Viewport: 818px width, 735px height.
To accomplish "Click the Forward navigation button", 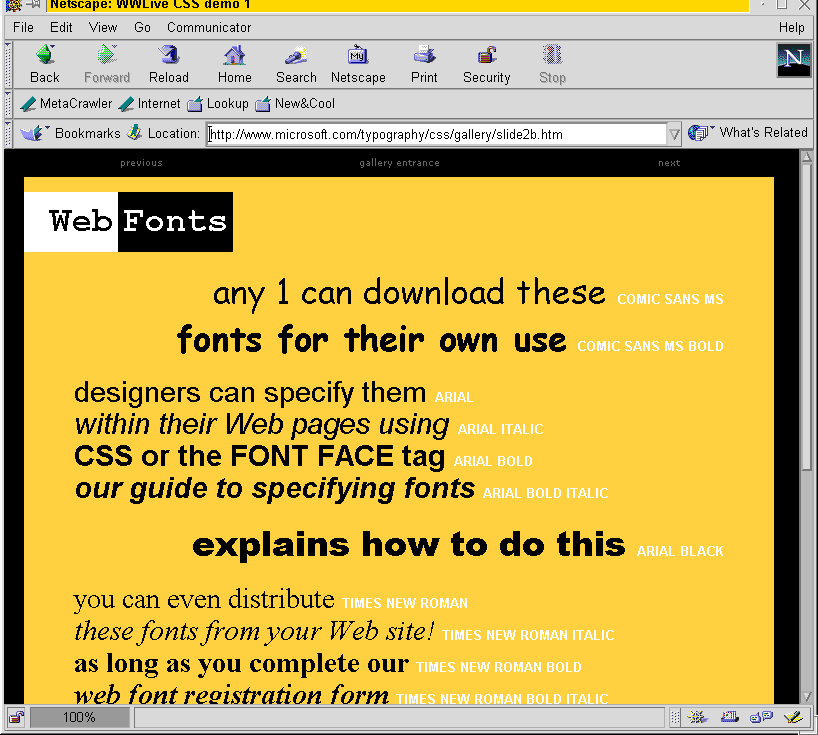I will 107,64.
